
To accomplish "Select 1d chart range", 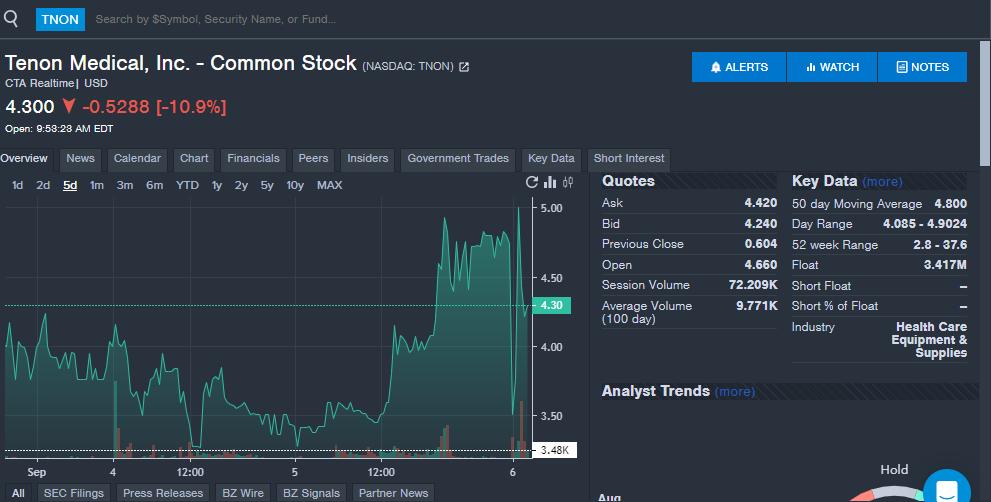I will (x=18, y=185).
